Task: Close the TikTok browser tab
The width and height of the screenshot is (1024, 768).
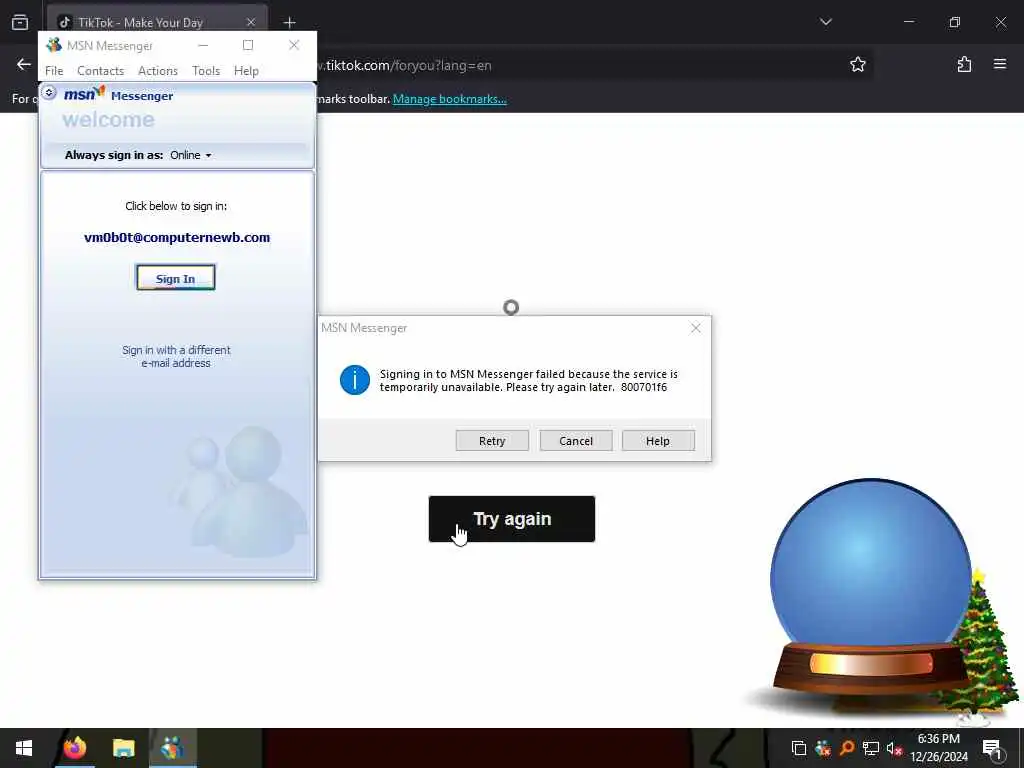Action: tap(251, 22)
